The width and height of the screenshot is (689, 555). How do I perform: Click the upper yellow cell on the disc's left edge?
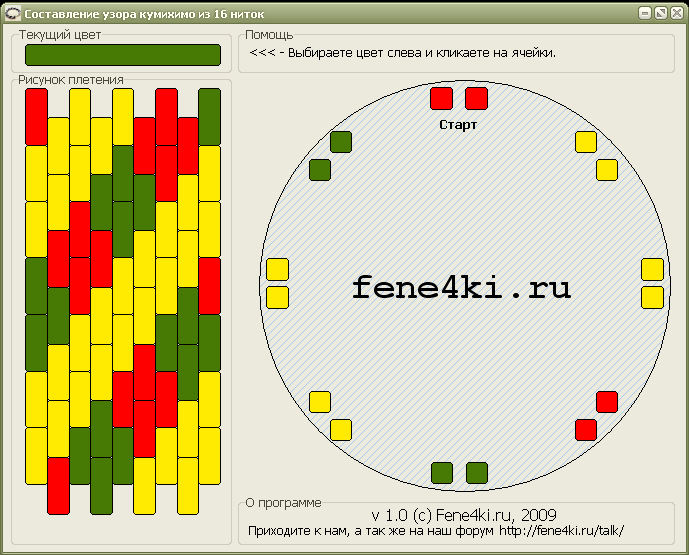(x=278, y=269)
